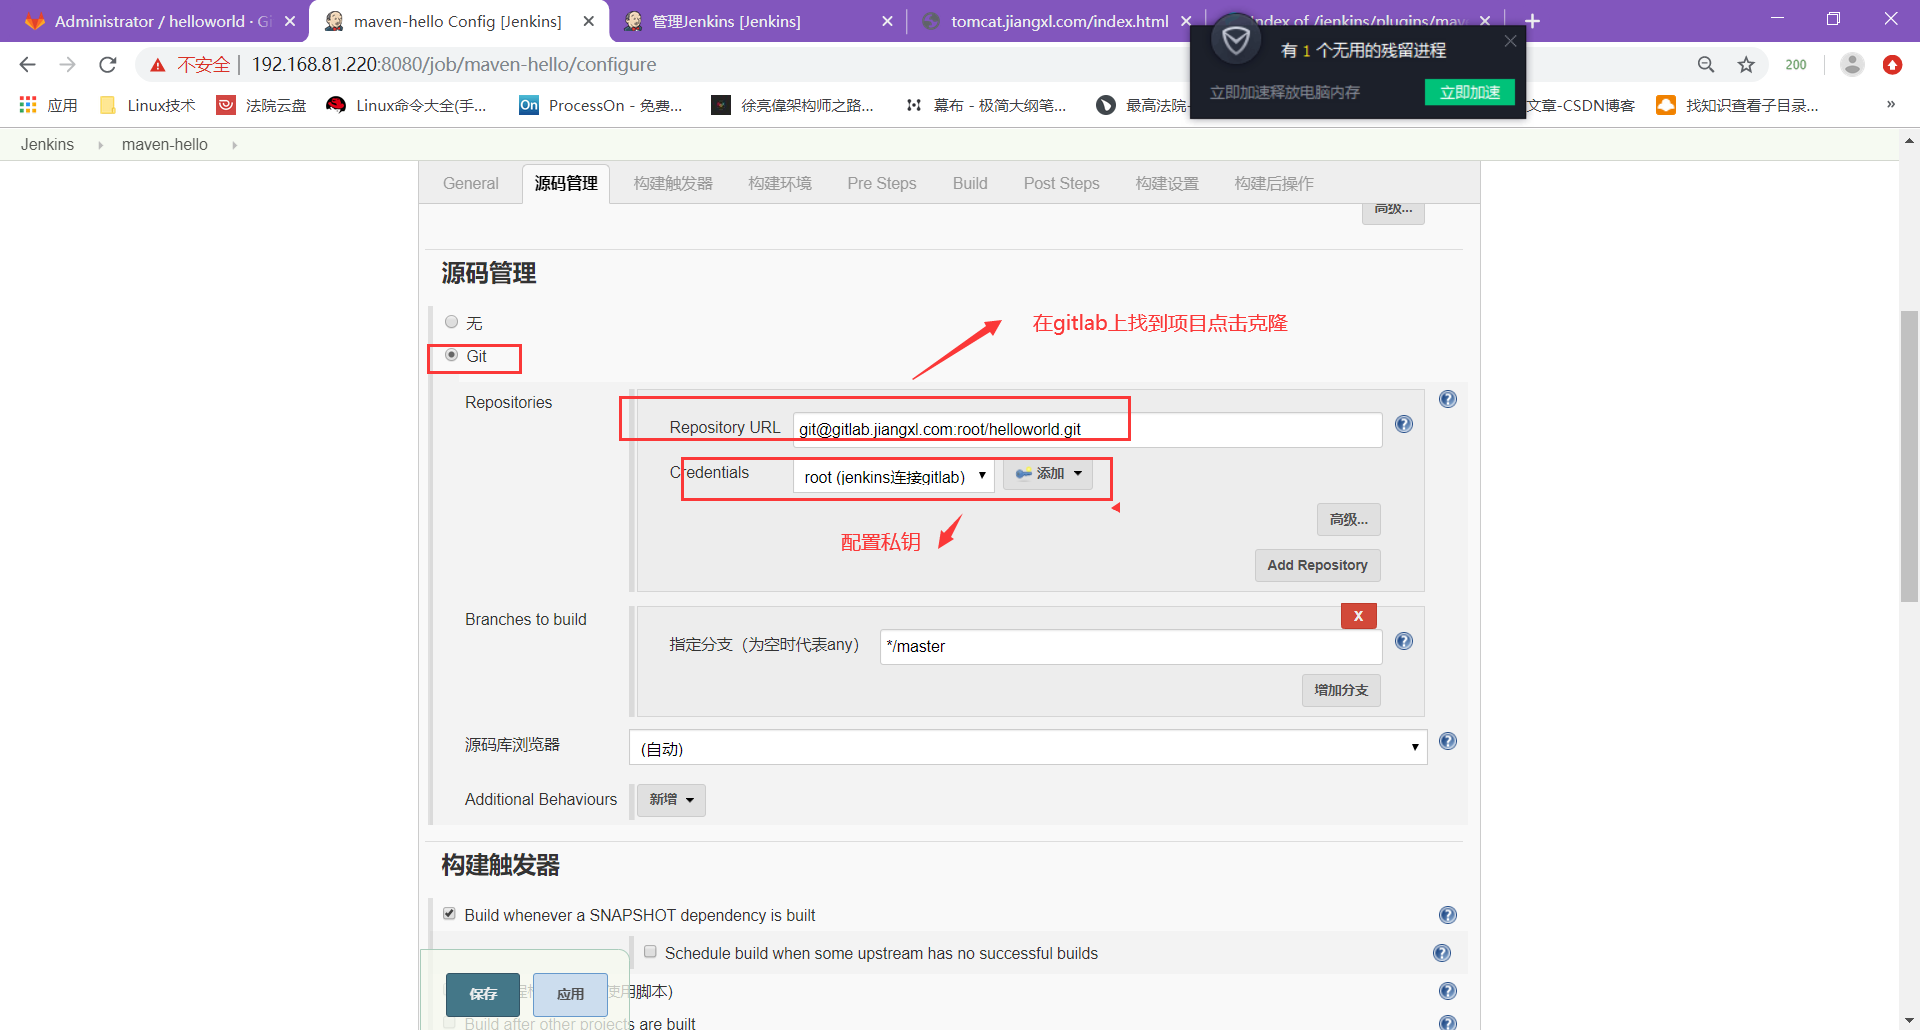The width and height of the screenshot is (1920, 1030).
Task: Close the maven-hello Config tab
Action: (589, 21)
